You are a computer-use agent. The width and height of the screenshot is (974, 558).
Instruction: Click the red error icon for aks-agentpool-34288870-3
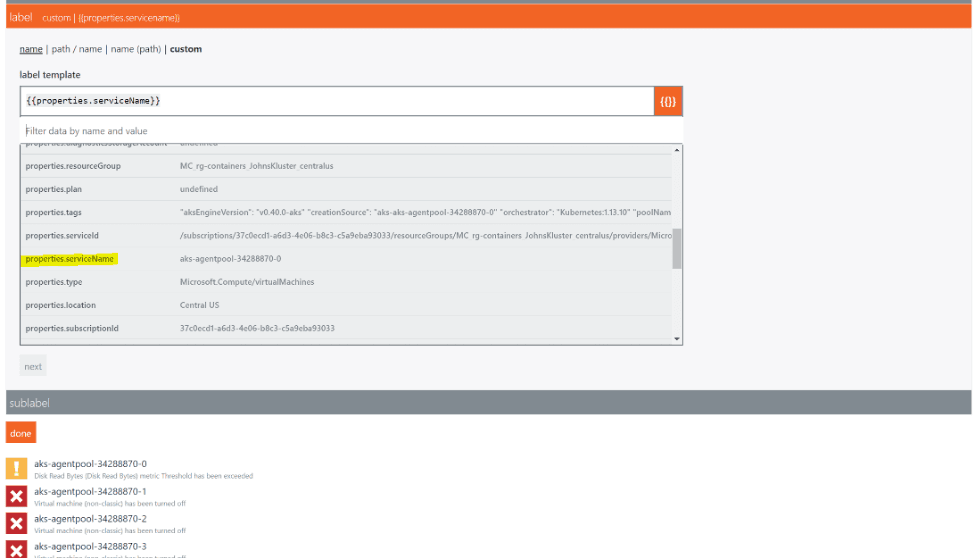pyautogui.click(x=17, y=549)
